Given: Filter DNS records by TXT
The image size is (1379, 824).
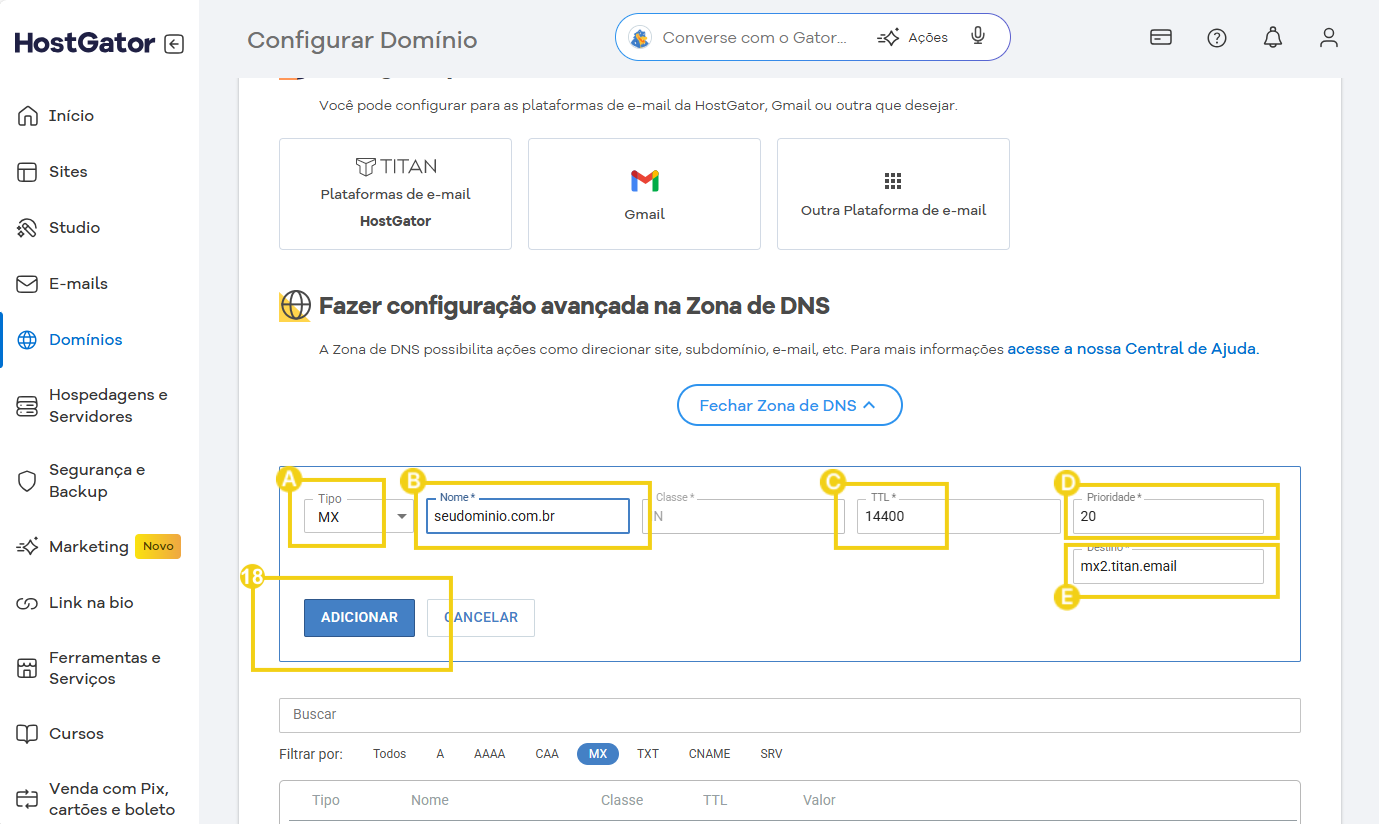Looking at the screenshot, I should tap(648, 754).
